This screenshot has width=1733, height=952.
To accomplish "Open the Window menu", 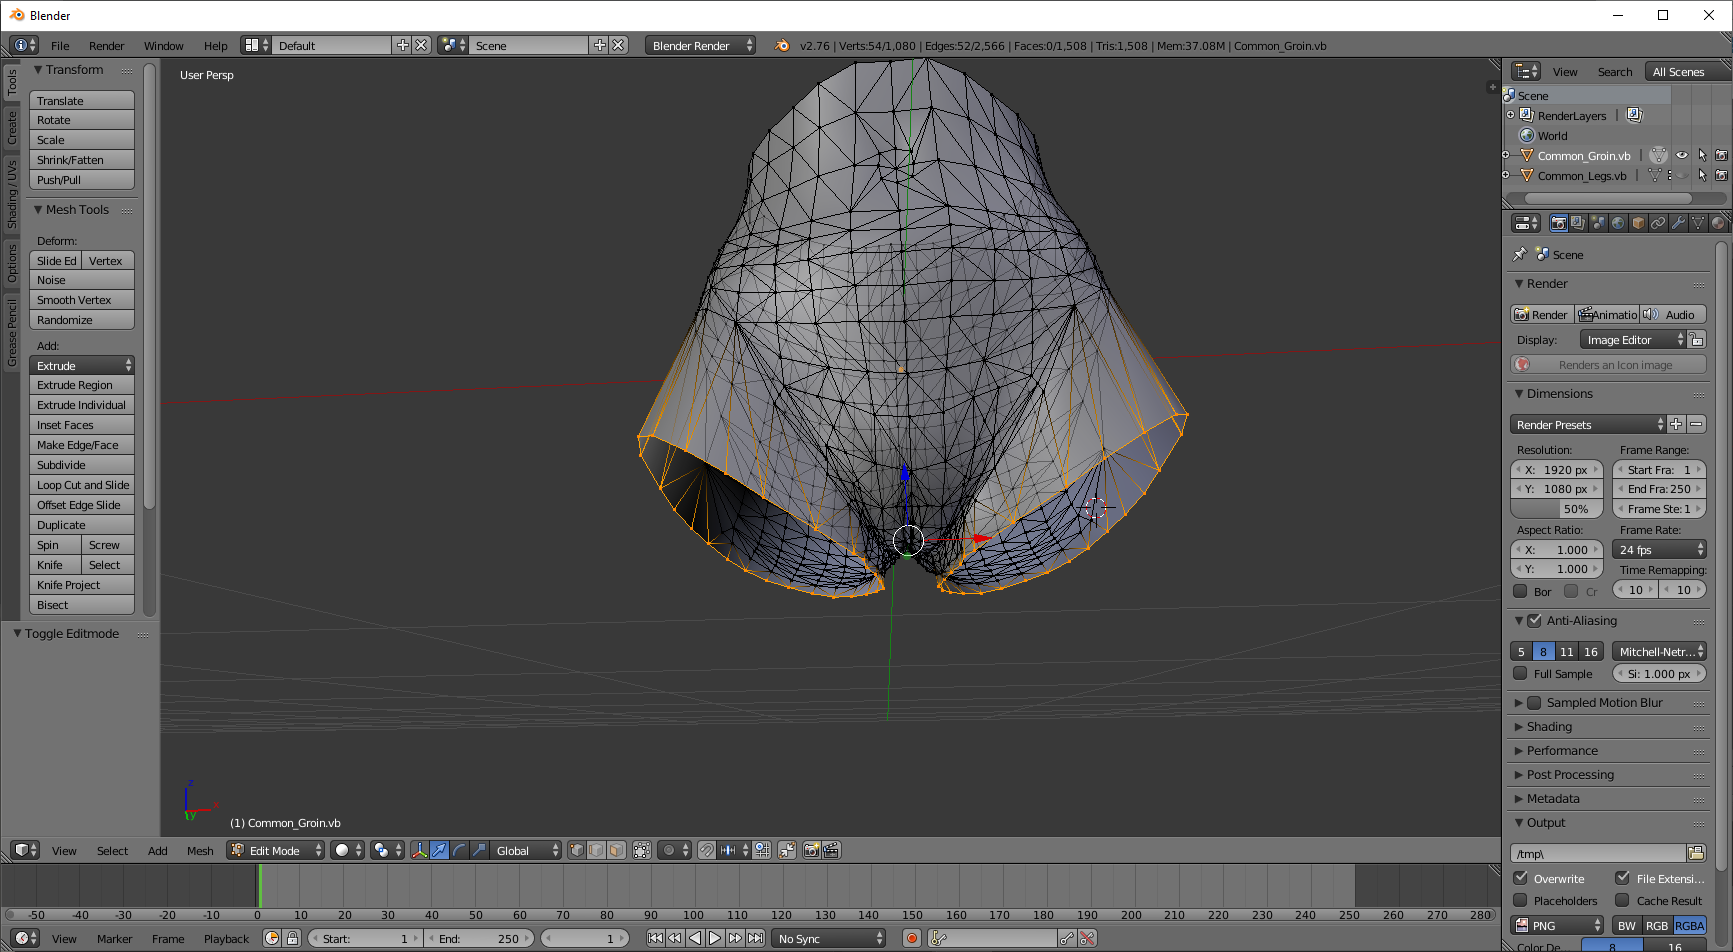I will 163,45.
